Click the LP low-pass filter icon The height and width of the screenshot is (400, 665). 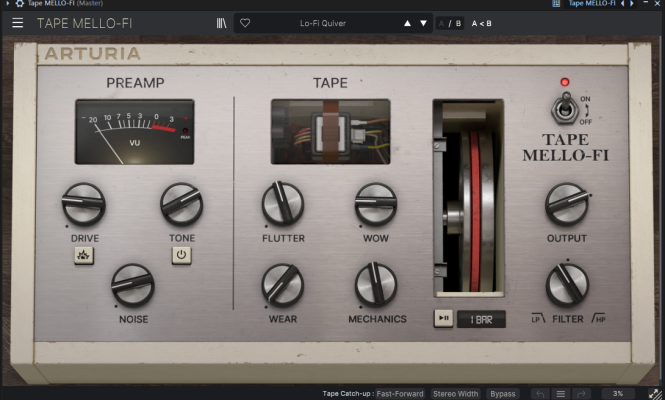pos(536,319)
